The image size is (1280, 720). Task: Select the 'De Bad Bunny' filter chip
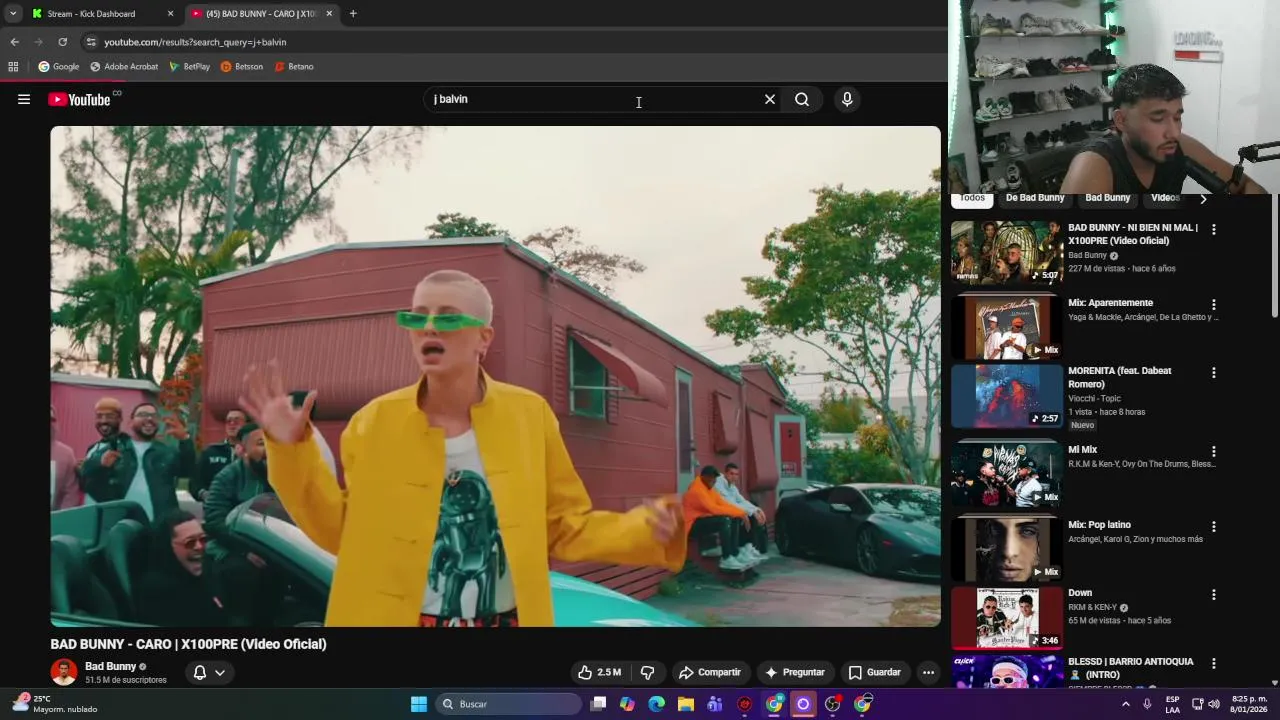(x=1035, y=198)
